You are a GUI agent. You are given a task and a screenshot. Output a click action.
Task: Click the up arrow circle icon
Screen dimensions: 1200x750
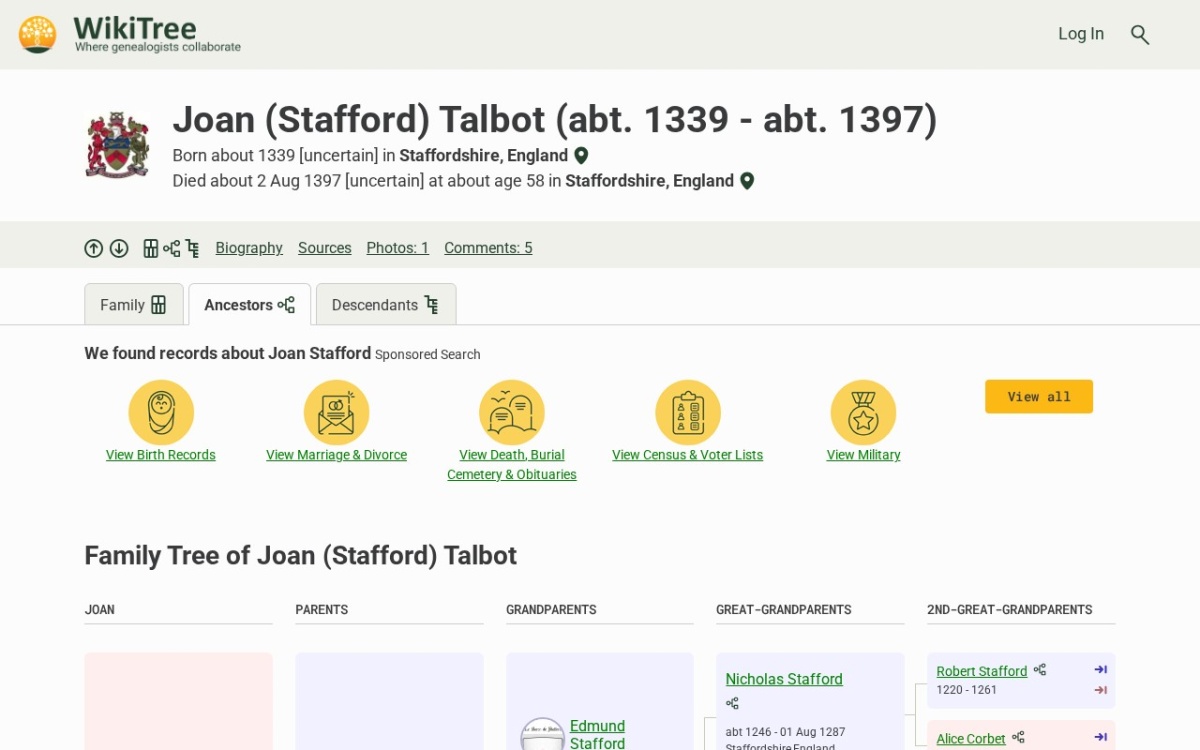[x=94, y=248]
